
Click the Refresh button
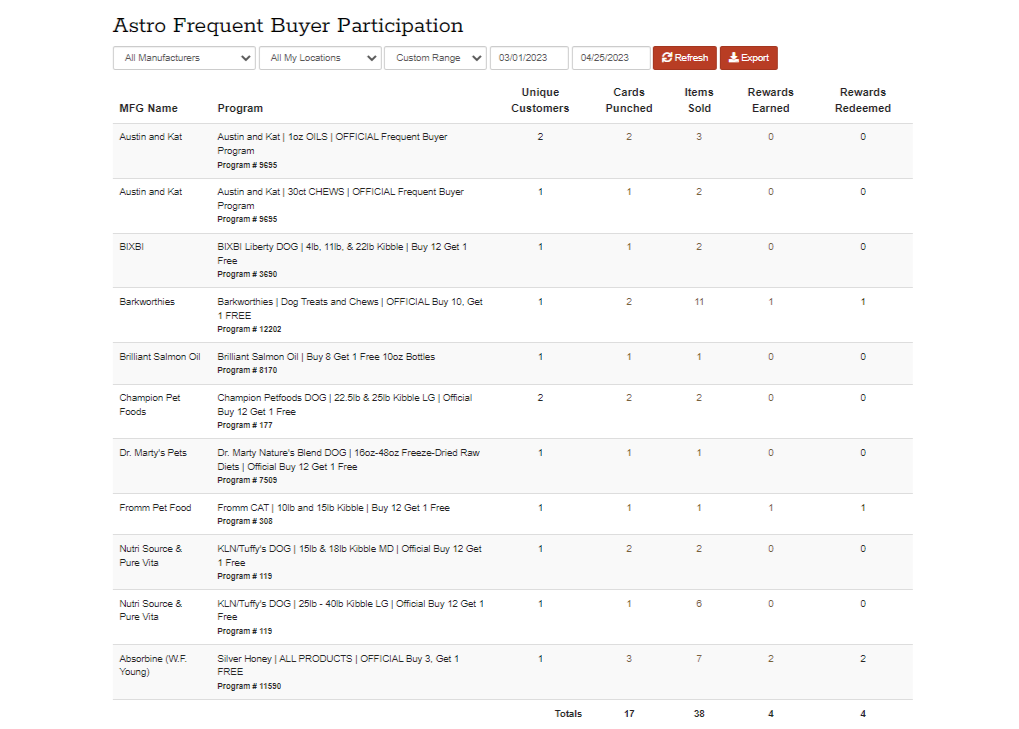(684, 58)
